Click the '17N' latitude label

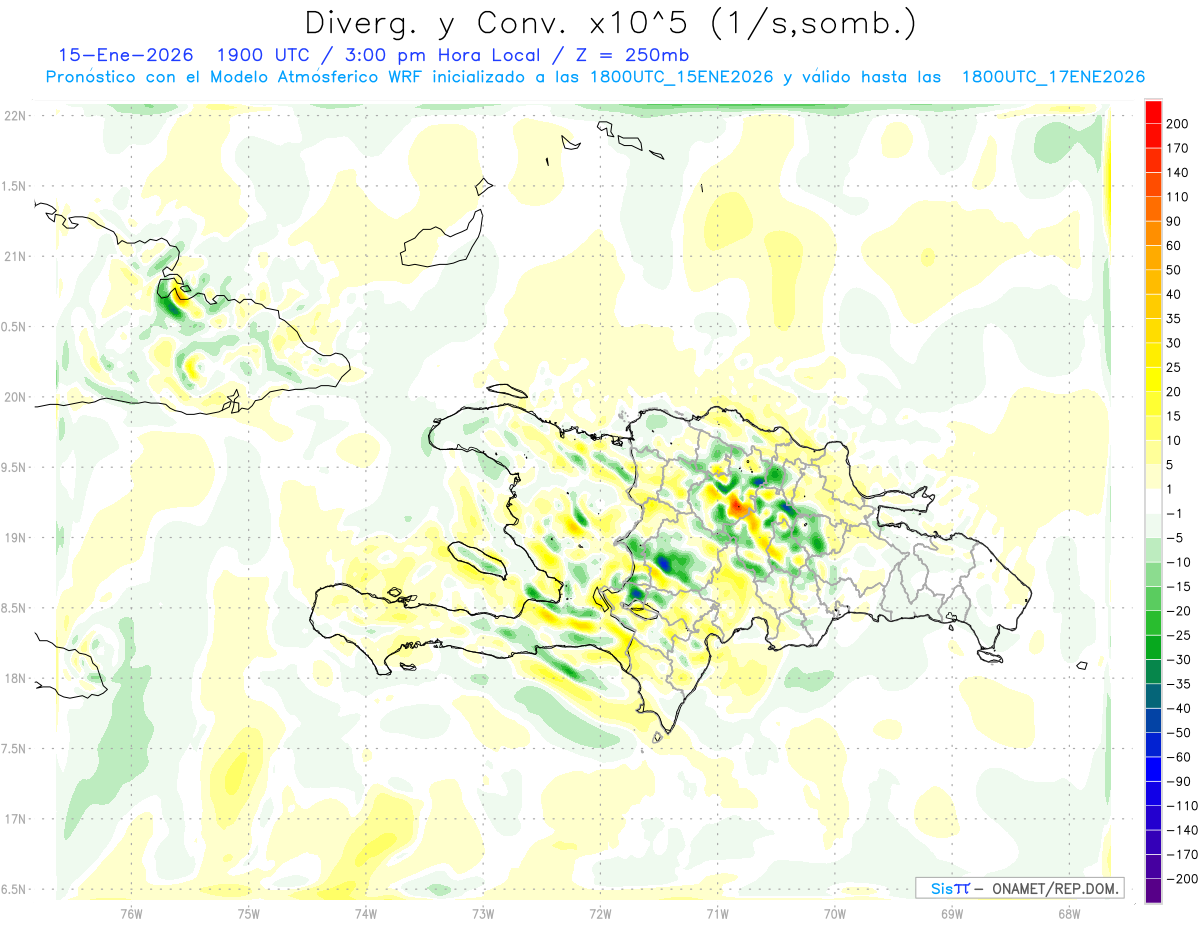[x=14, y=820]
